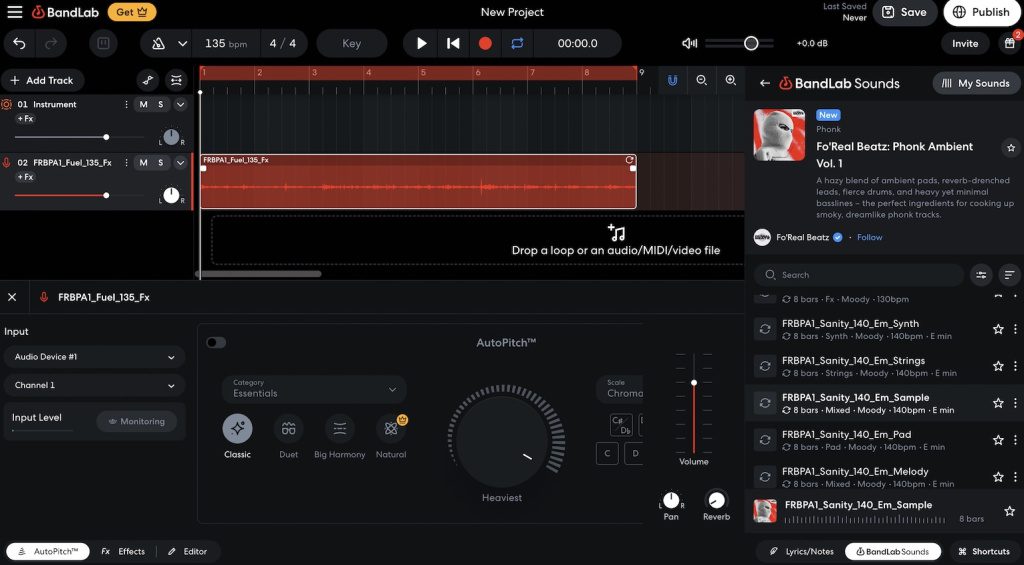Click the red Record button
The image size is (1024, 565).
tap(485, 44)
